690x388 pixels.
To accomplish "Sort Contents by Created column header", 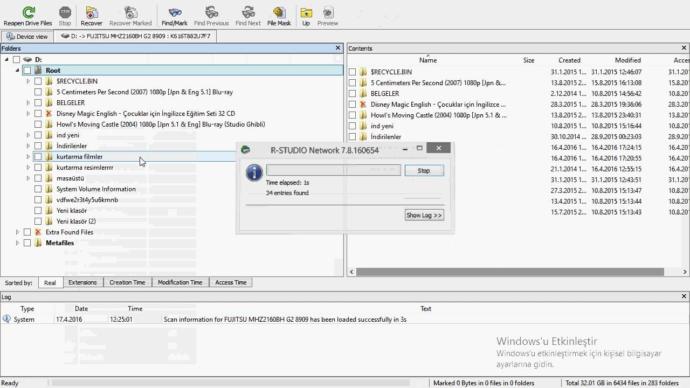I will pos(569,60).
